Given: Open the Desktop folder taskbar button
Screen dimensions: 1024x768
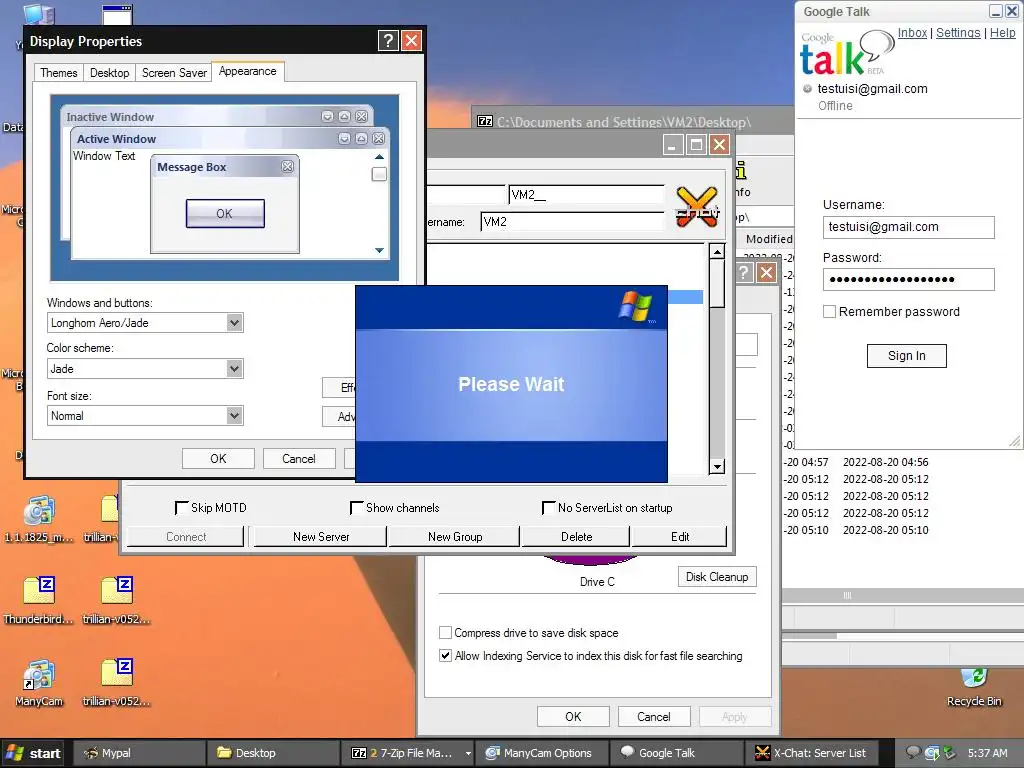Looking at the screenshot, I should [x=273, y=753].
